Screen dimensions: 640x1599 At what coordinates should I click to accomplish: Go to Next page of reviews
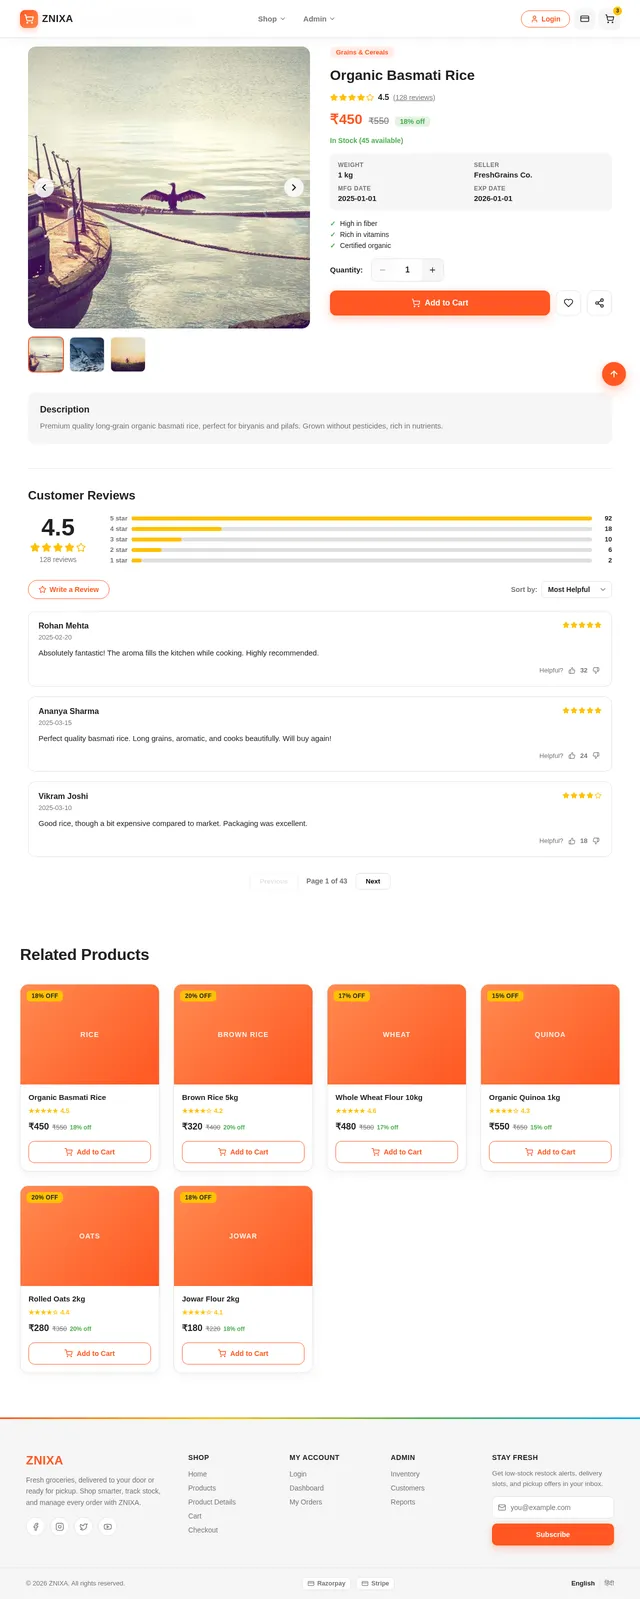coord(373,881)
